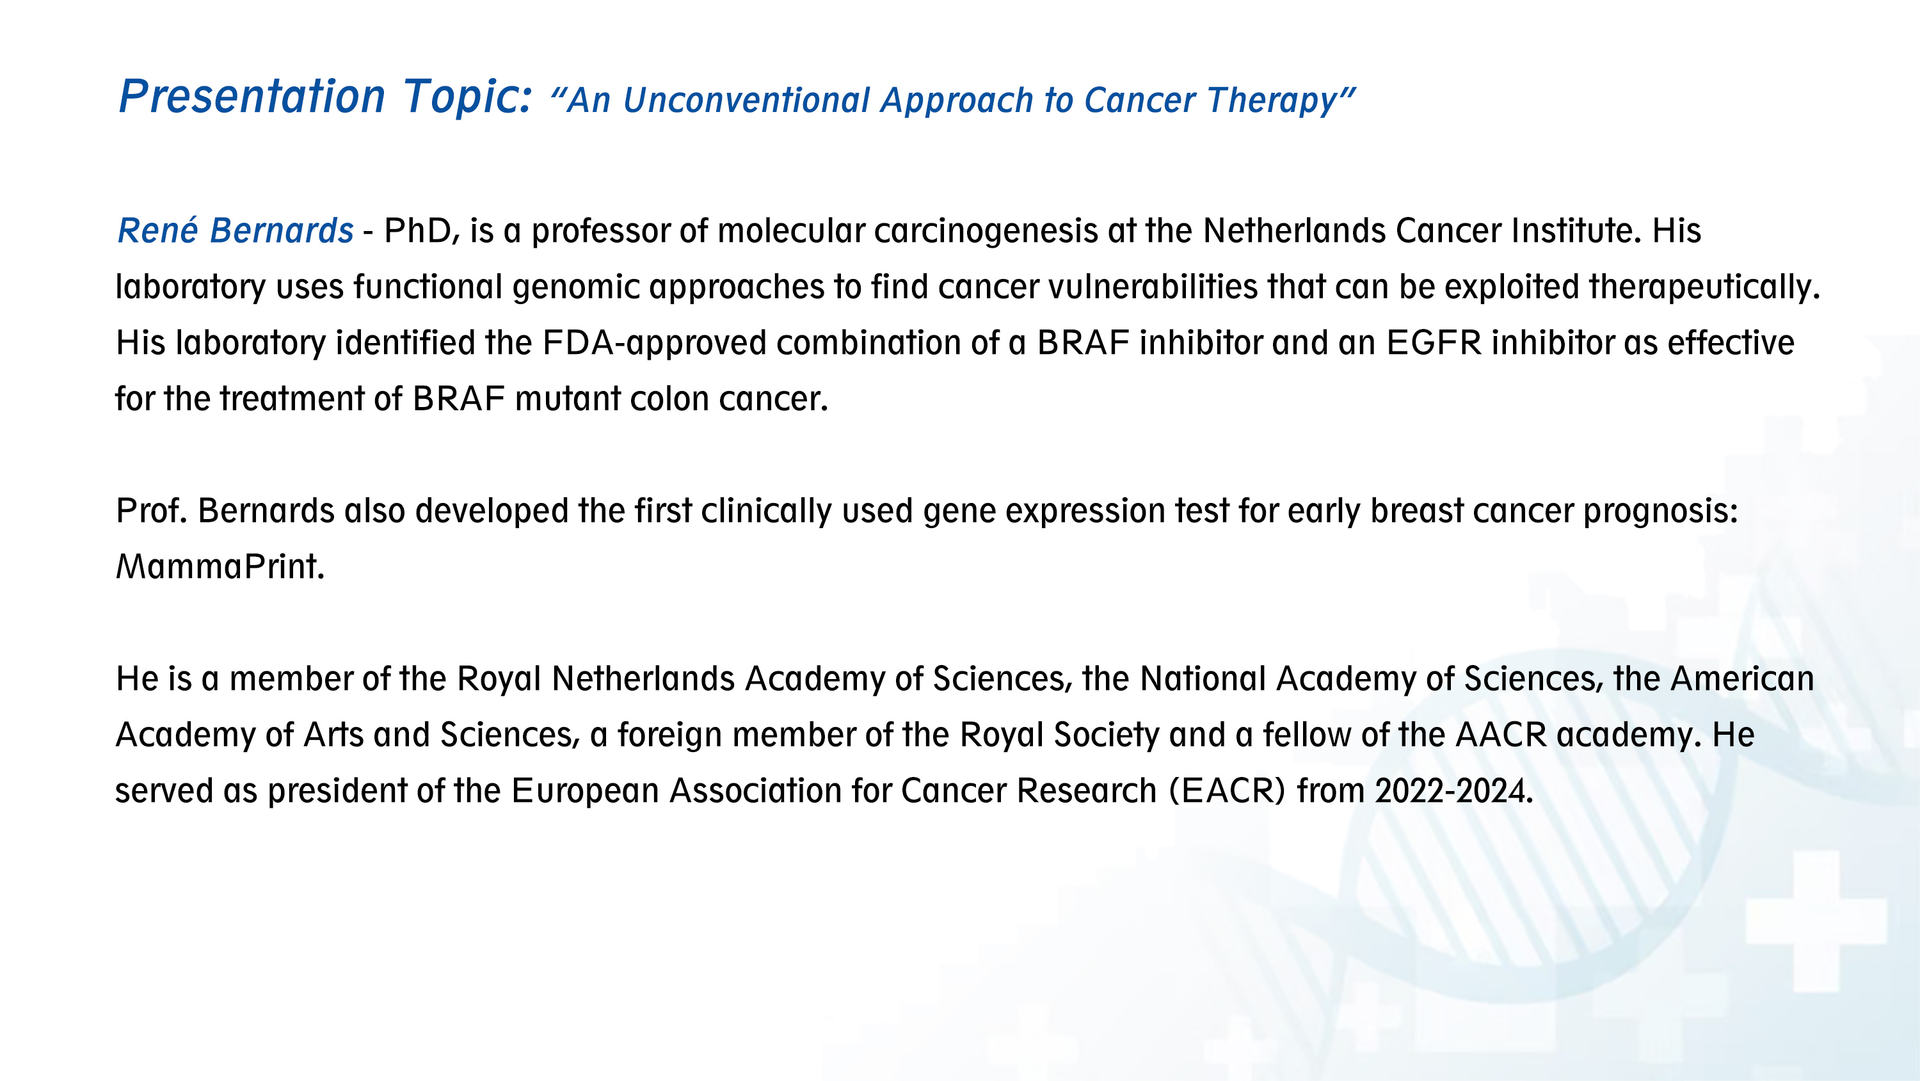Click the "BRAF mutant colon cancer" phrase
Image resolution: width=1920 pixels, height=1081 pixels.
click(619, 399)
